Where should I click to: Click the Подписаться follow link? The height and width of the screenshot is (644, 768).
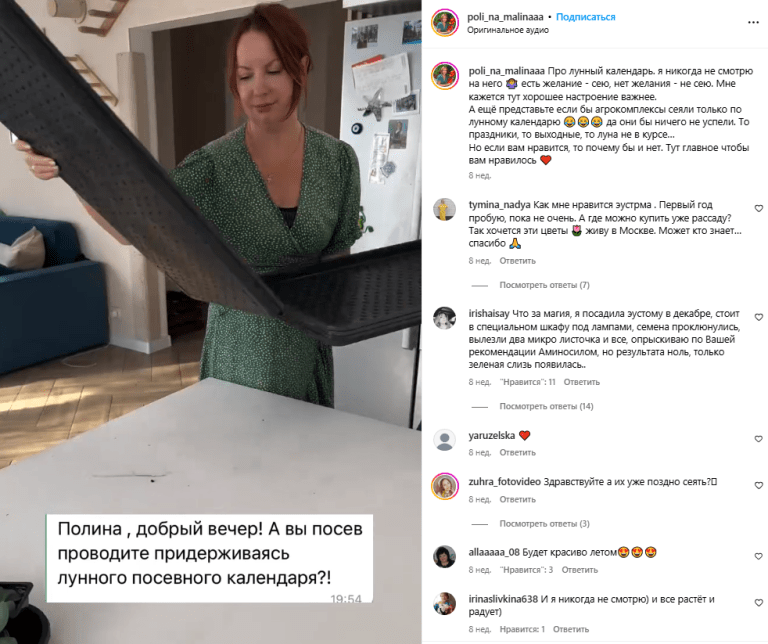[x=585, y=17]
